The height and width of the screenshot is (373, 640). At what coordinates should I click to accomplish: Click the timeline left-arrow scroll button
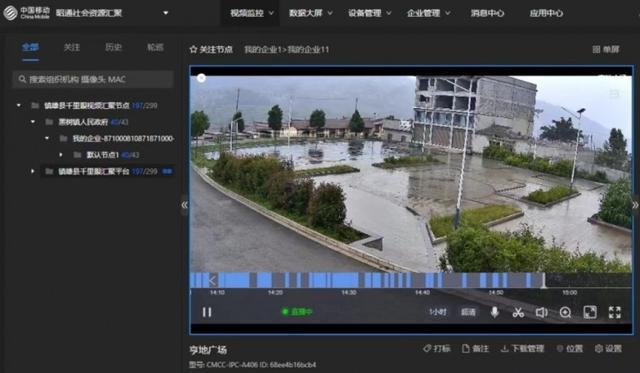212,280
